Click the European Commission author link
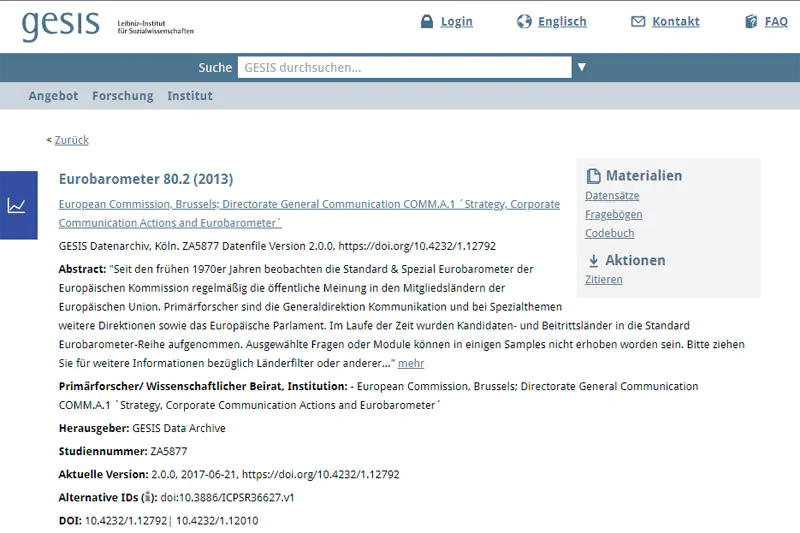 tap(309, 204)
